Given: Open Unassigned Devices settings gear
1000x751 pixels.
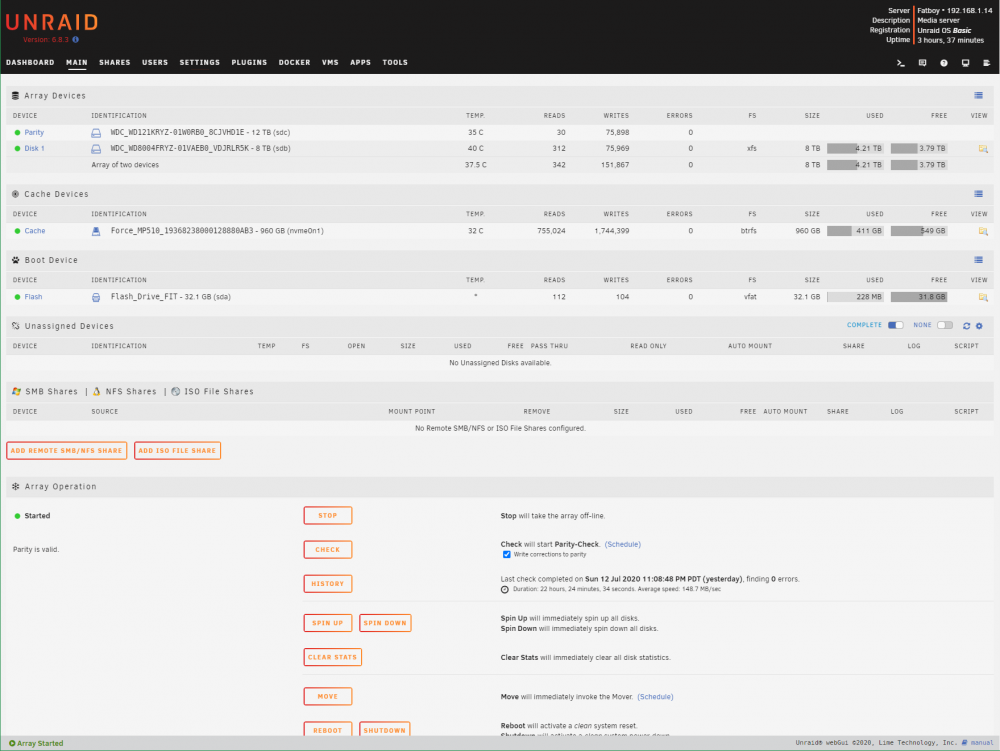Looking at the screenshot, I should pyautogui.click(x=980, y=326).
